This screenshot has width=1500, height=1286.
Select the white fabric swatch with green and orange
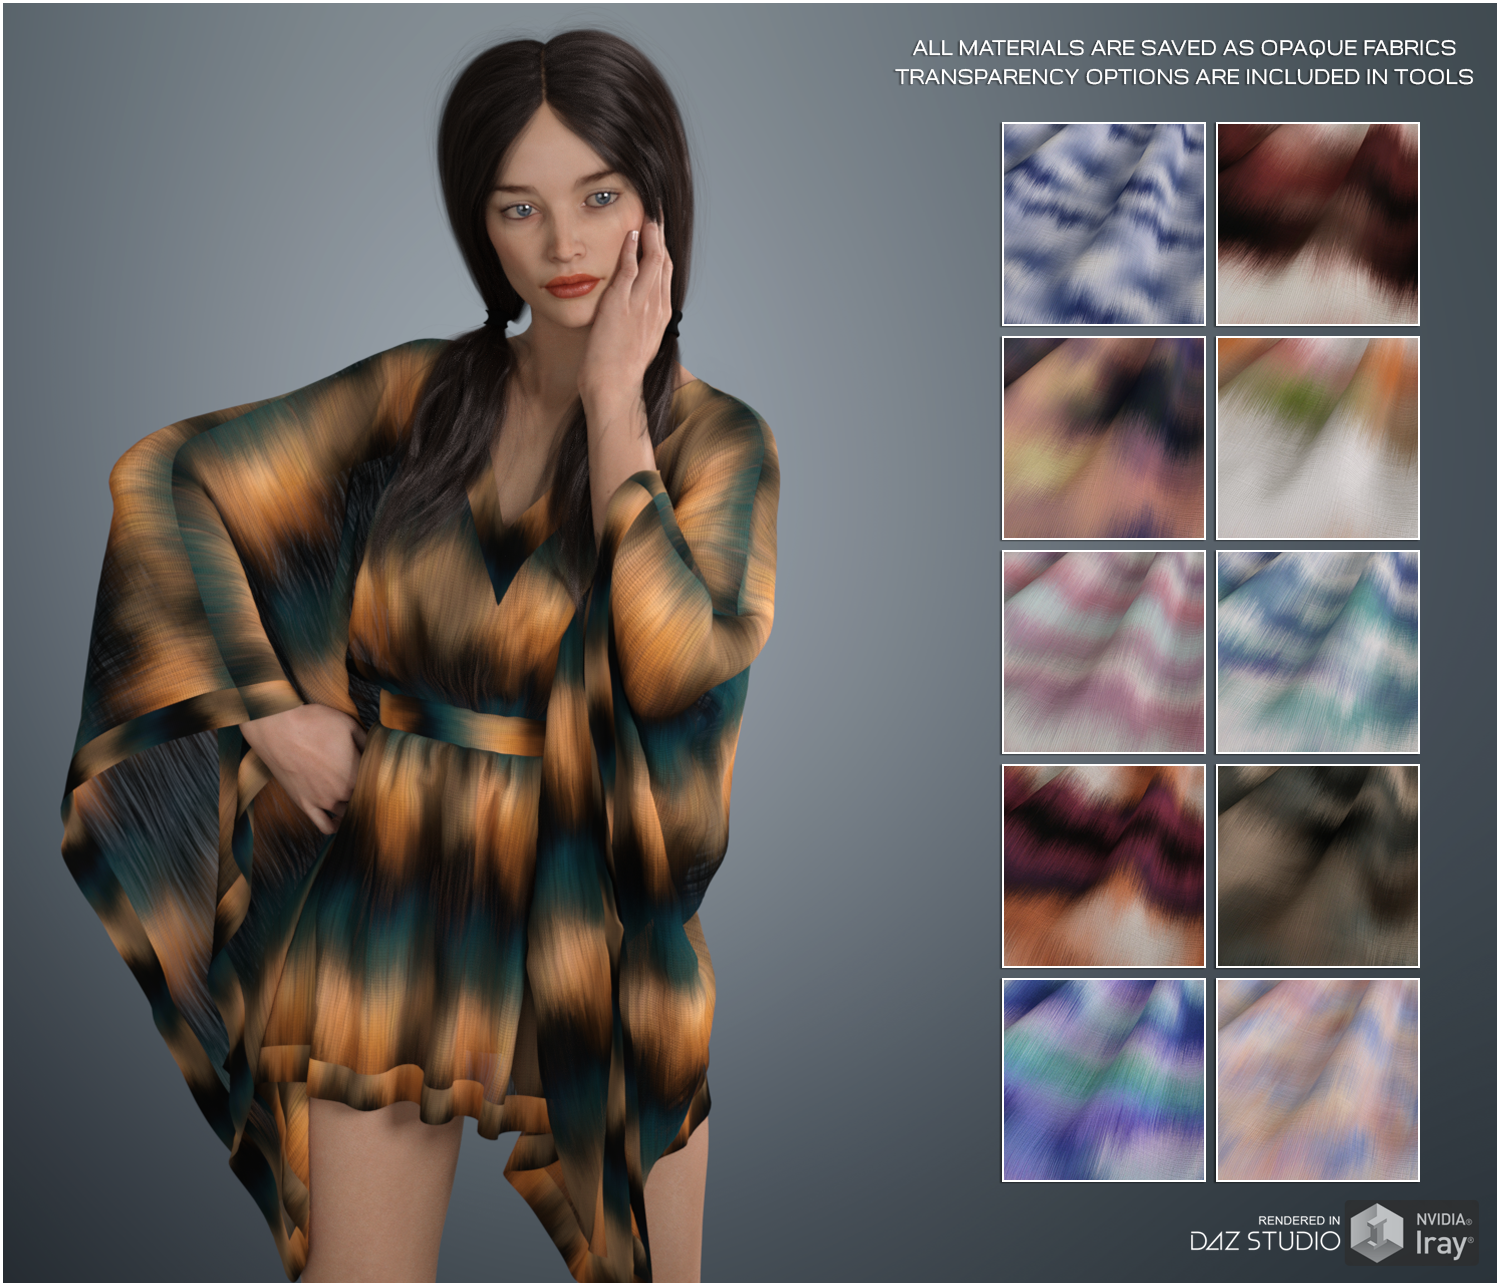click(1317, 438)
